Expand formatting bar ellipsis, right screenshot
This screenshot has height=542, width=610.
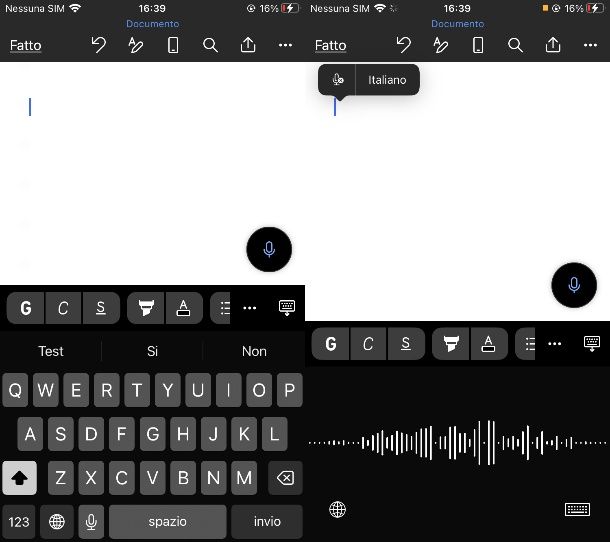554,344
